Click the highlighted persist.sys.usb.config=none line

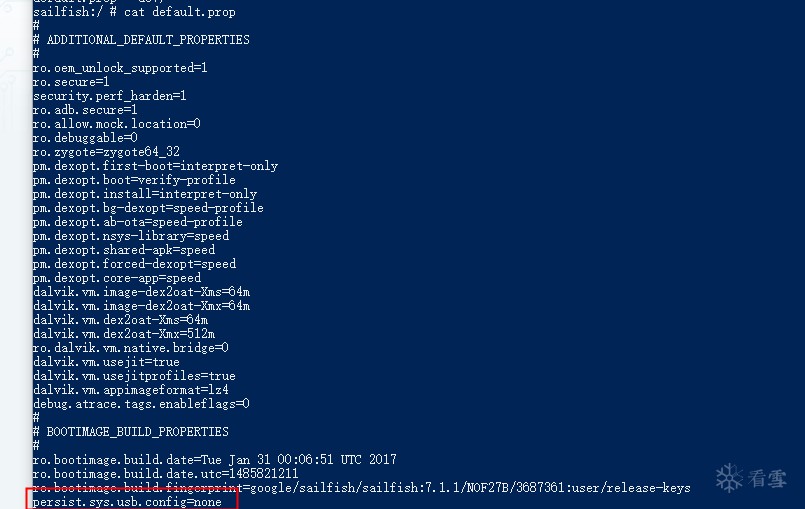pos(127,502)
